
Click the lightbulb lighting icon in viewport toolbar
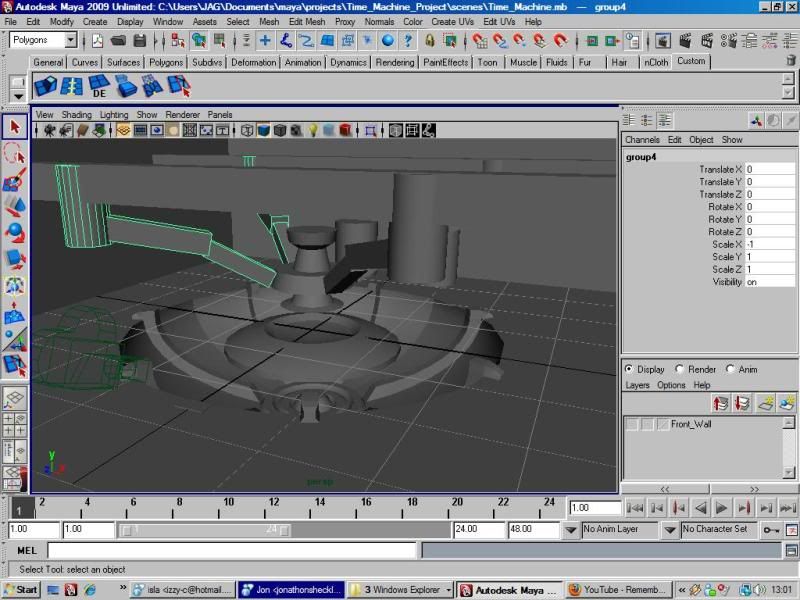tap(312, 130)
